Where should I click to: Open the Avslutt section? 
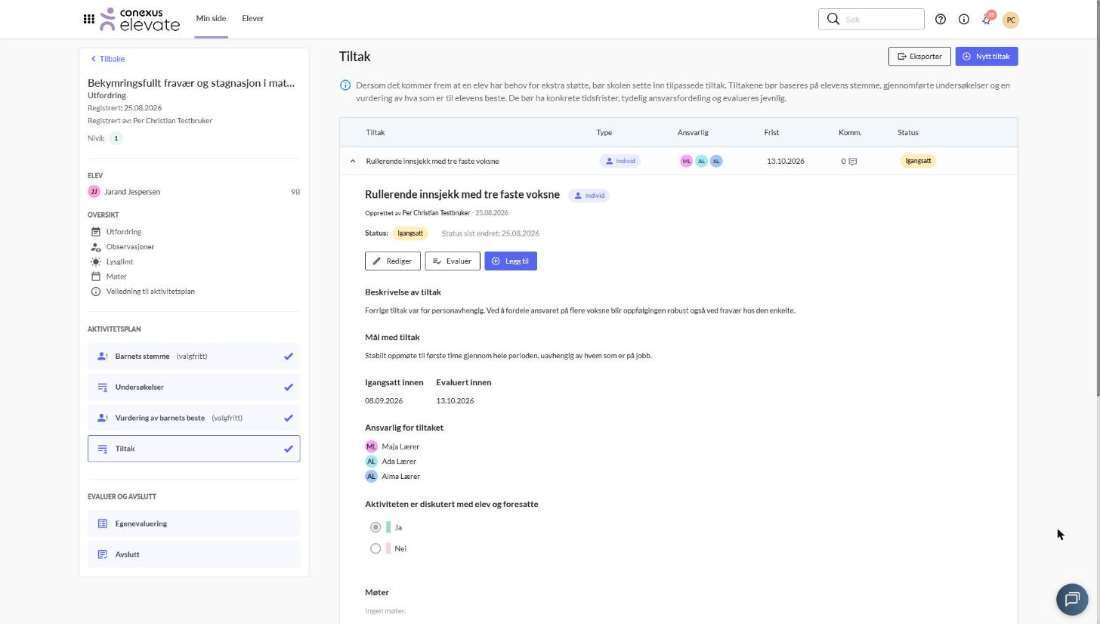click(x=194, y=555)
